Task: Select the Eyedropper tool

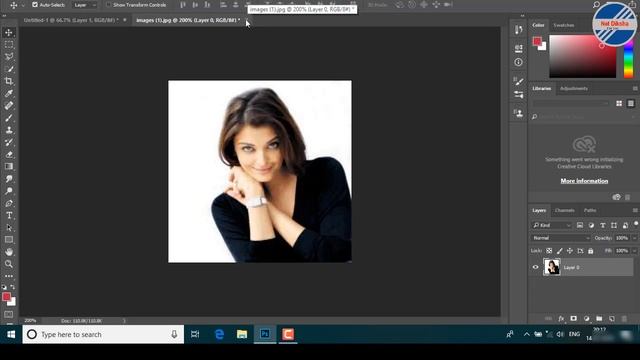Action: coord(9,93)
